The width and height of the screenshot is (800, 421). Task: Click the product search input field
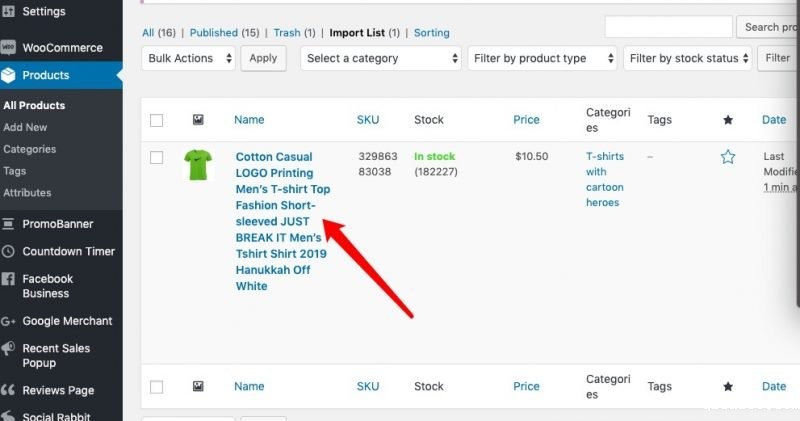click(x=668, y=27)
